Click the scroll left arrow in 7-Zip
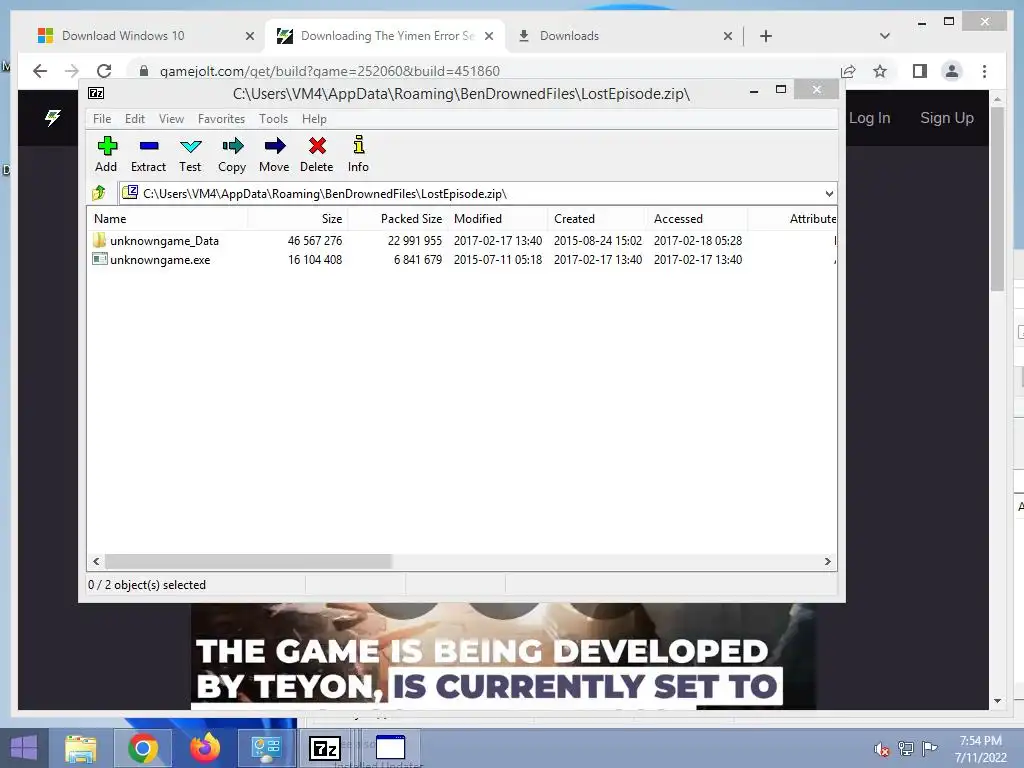This screenshot has width=1024, height=768. [x=97, y=562]
